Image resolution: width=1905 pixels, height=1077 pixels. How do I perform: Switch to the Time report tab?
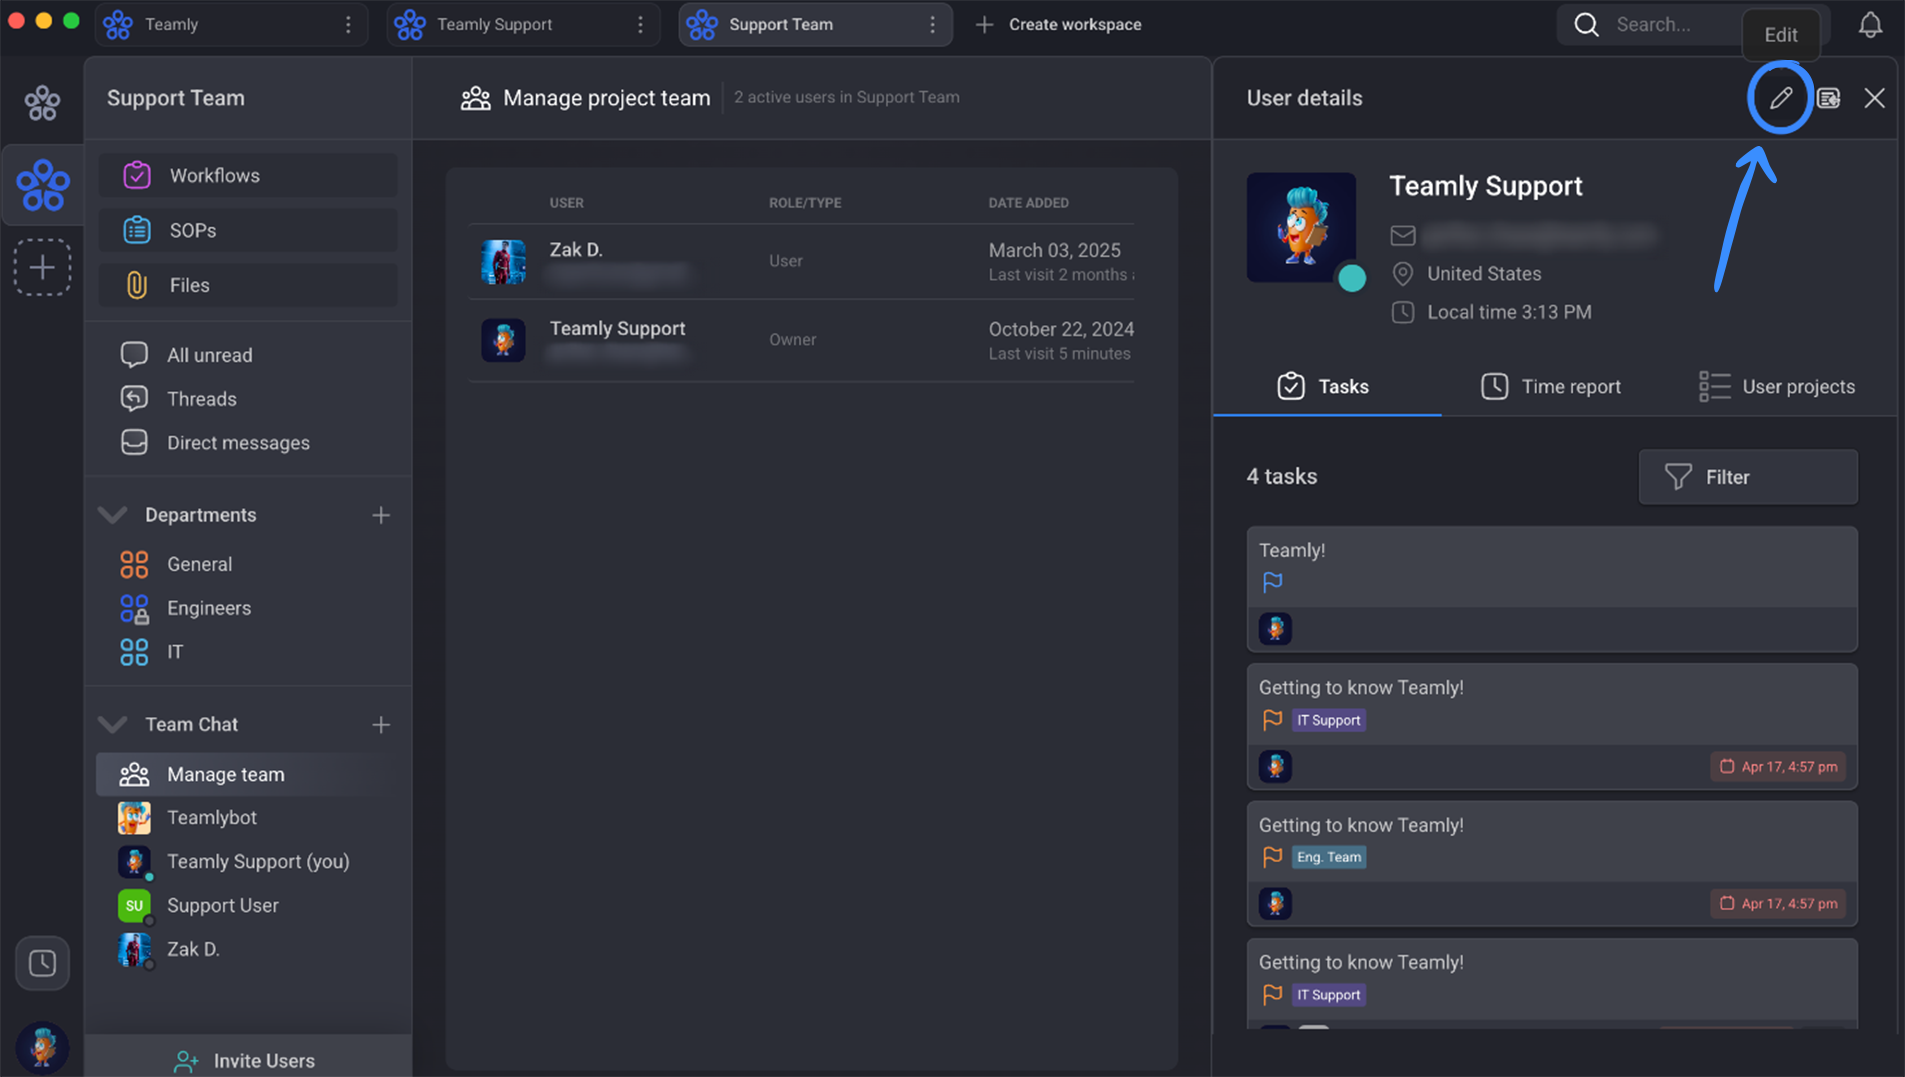pos(1551,387)
